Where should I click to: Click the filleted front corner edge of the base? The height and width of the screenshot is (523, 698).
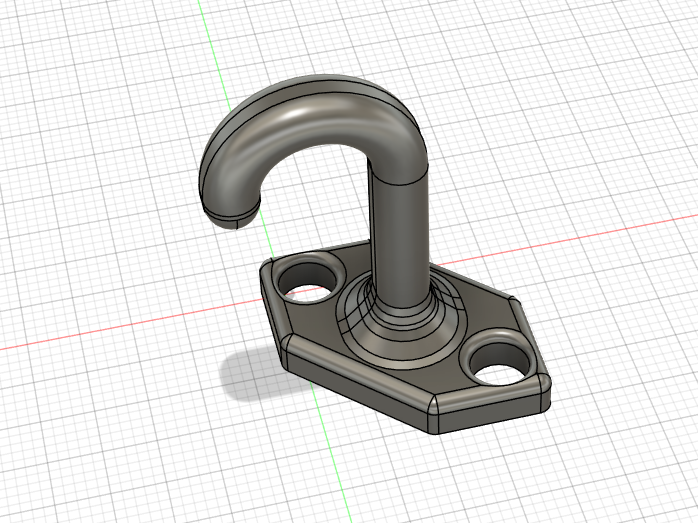point(433,413)
